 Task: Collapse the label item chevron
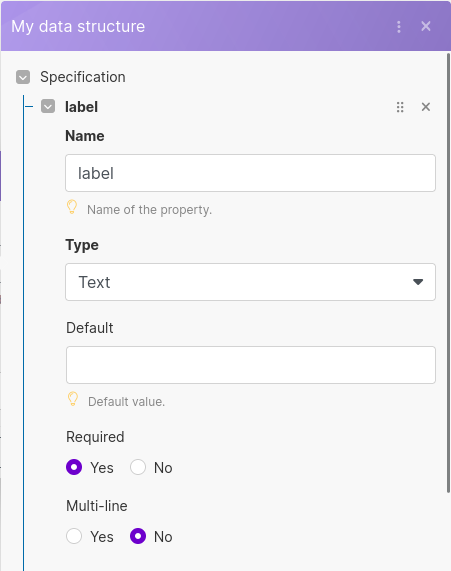(48, 106)
